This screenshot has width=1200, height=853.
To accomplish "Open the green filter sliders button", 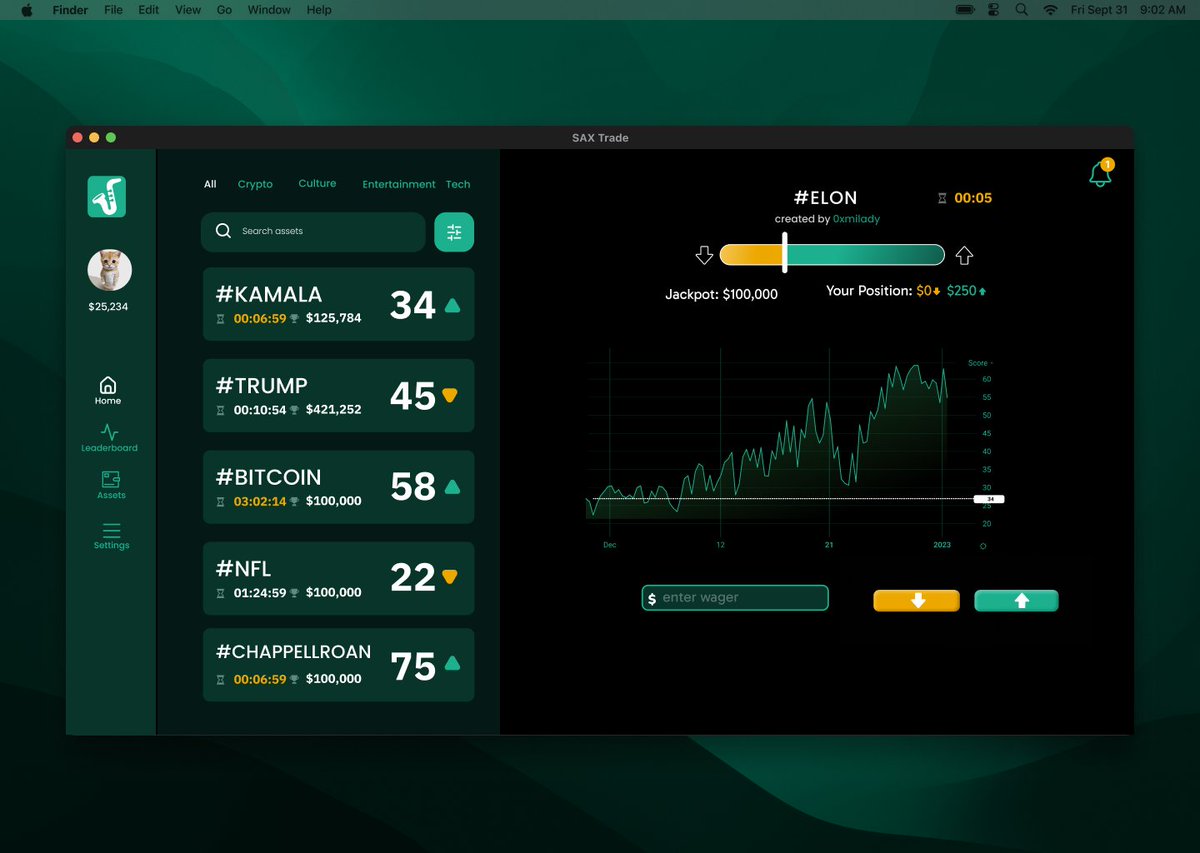I will pos(454,232).
